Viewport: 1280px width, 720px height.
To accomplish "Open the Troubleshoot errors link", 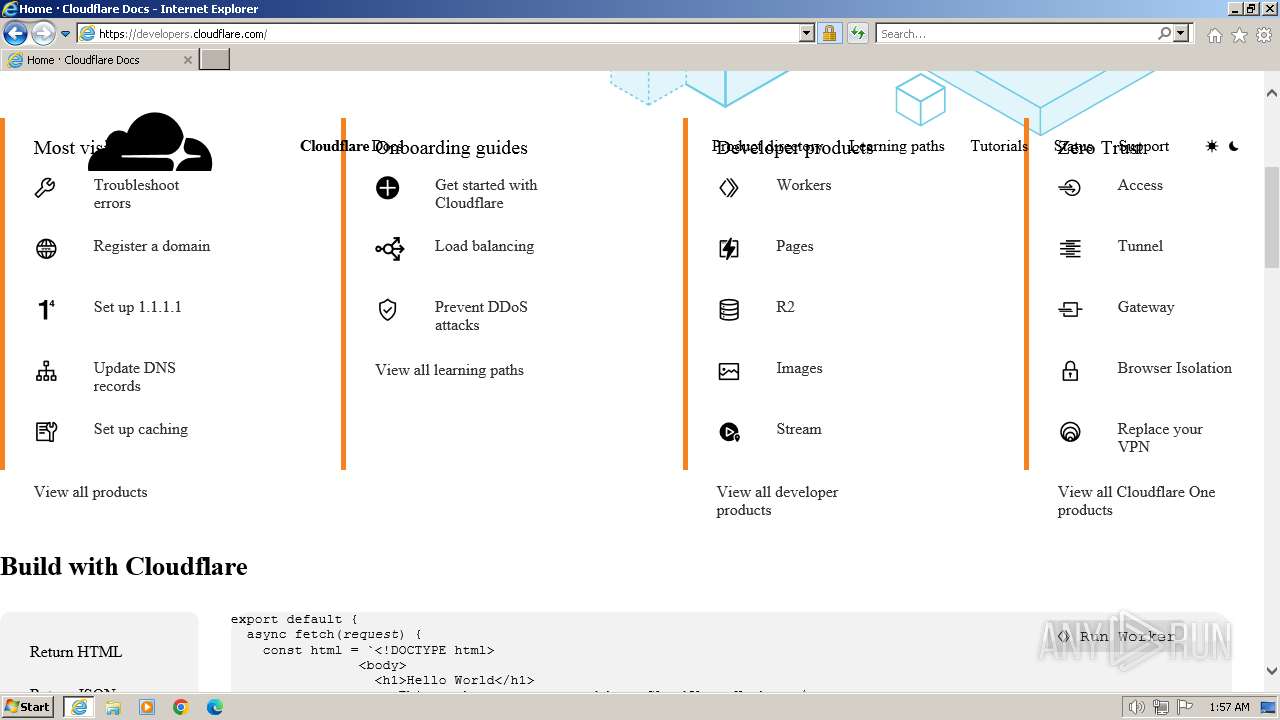I will (x=137, y=194).
